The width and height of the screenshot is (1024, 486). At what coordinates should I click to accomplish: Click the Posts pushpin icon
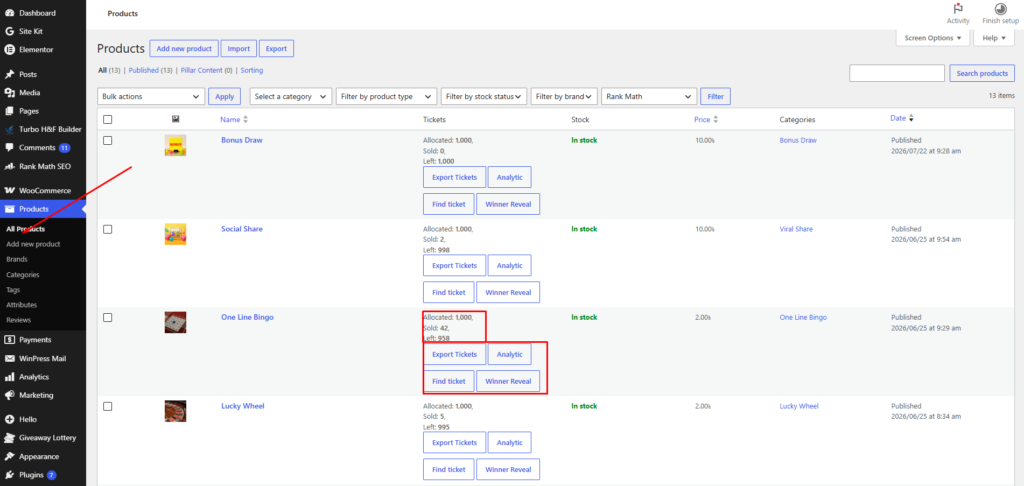click(10, 74)
